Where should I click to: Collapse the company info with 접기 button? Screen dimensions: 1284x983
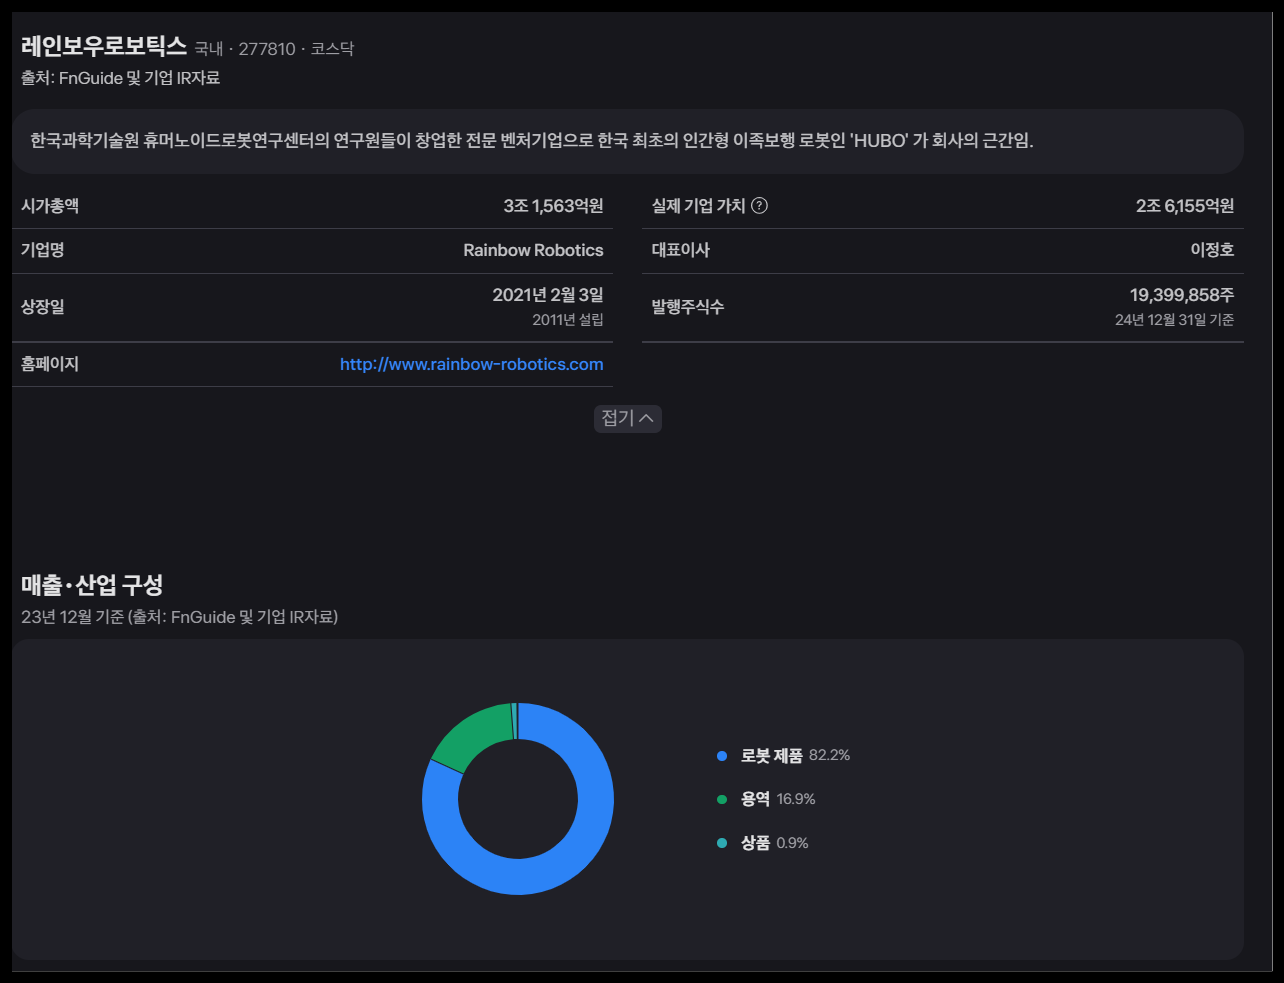[x=627, y=418]
